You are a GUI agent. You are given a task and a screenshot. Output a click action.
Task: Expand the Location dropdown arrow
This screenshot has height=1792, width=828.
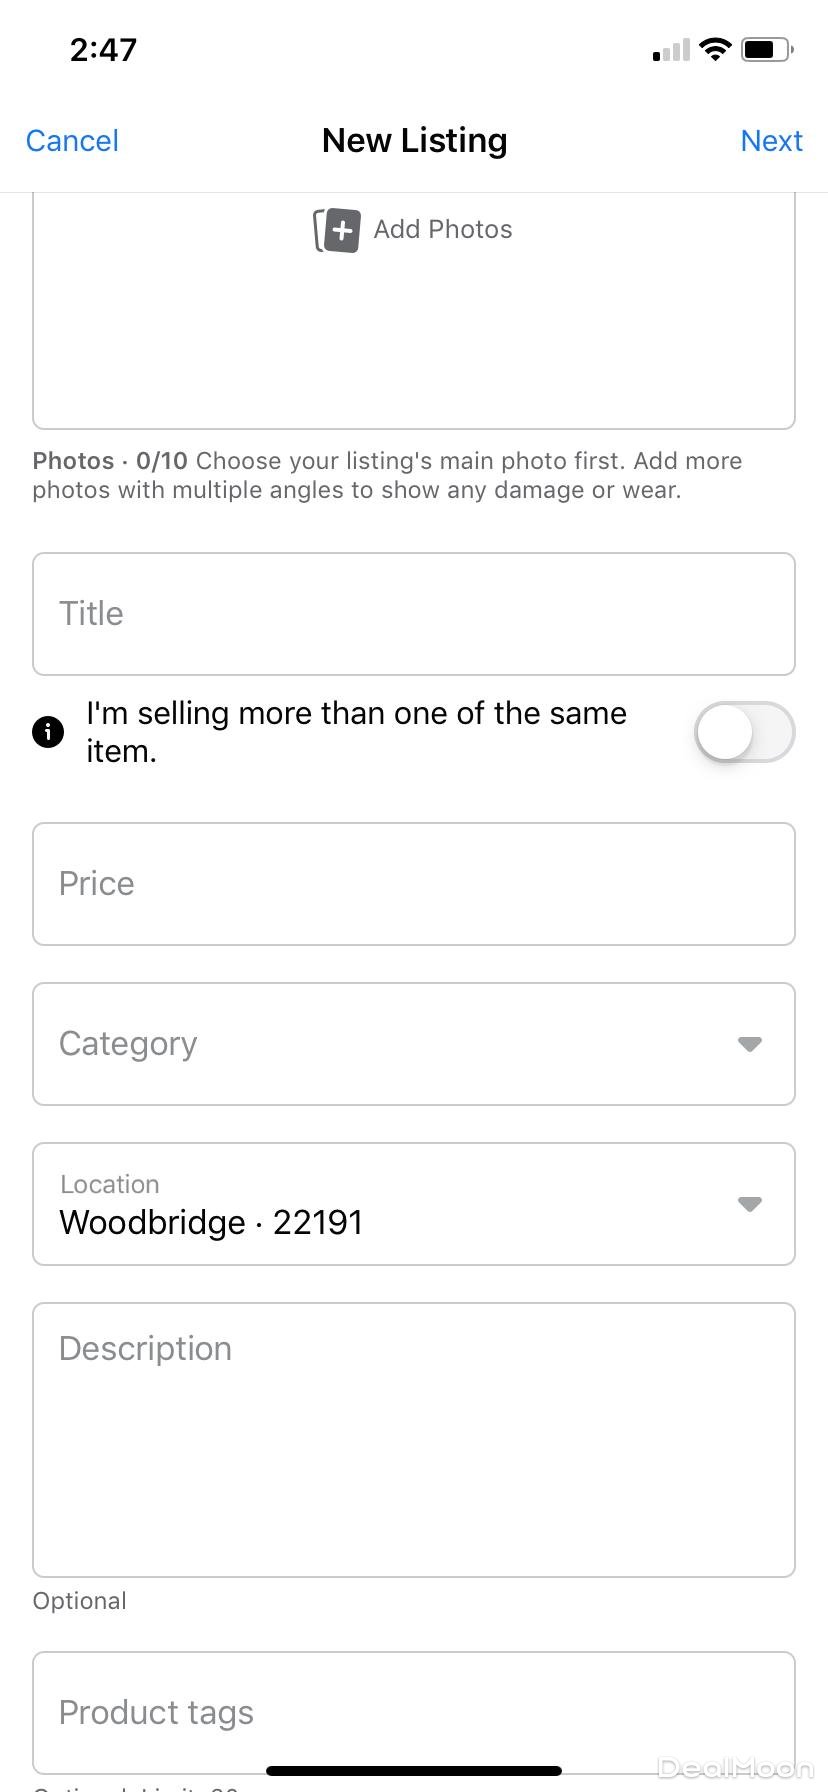749,1204
